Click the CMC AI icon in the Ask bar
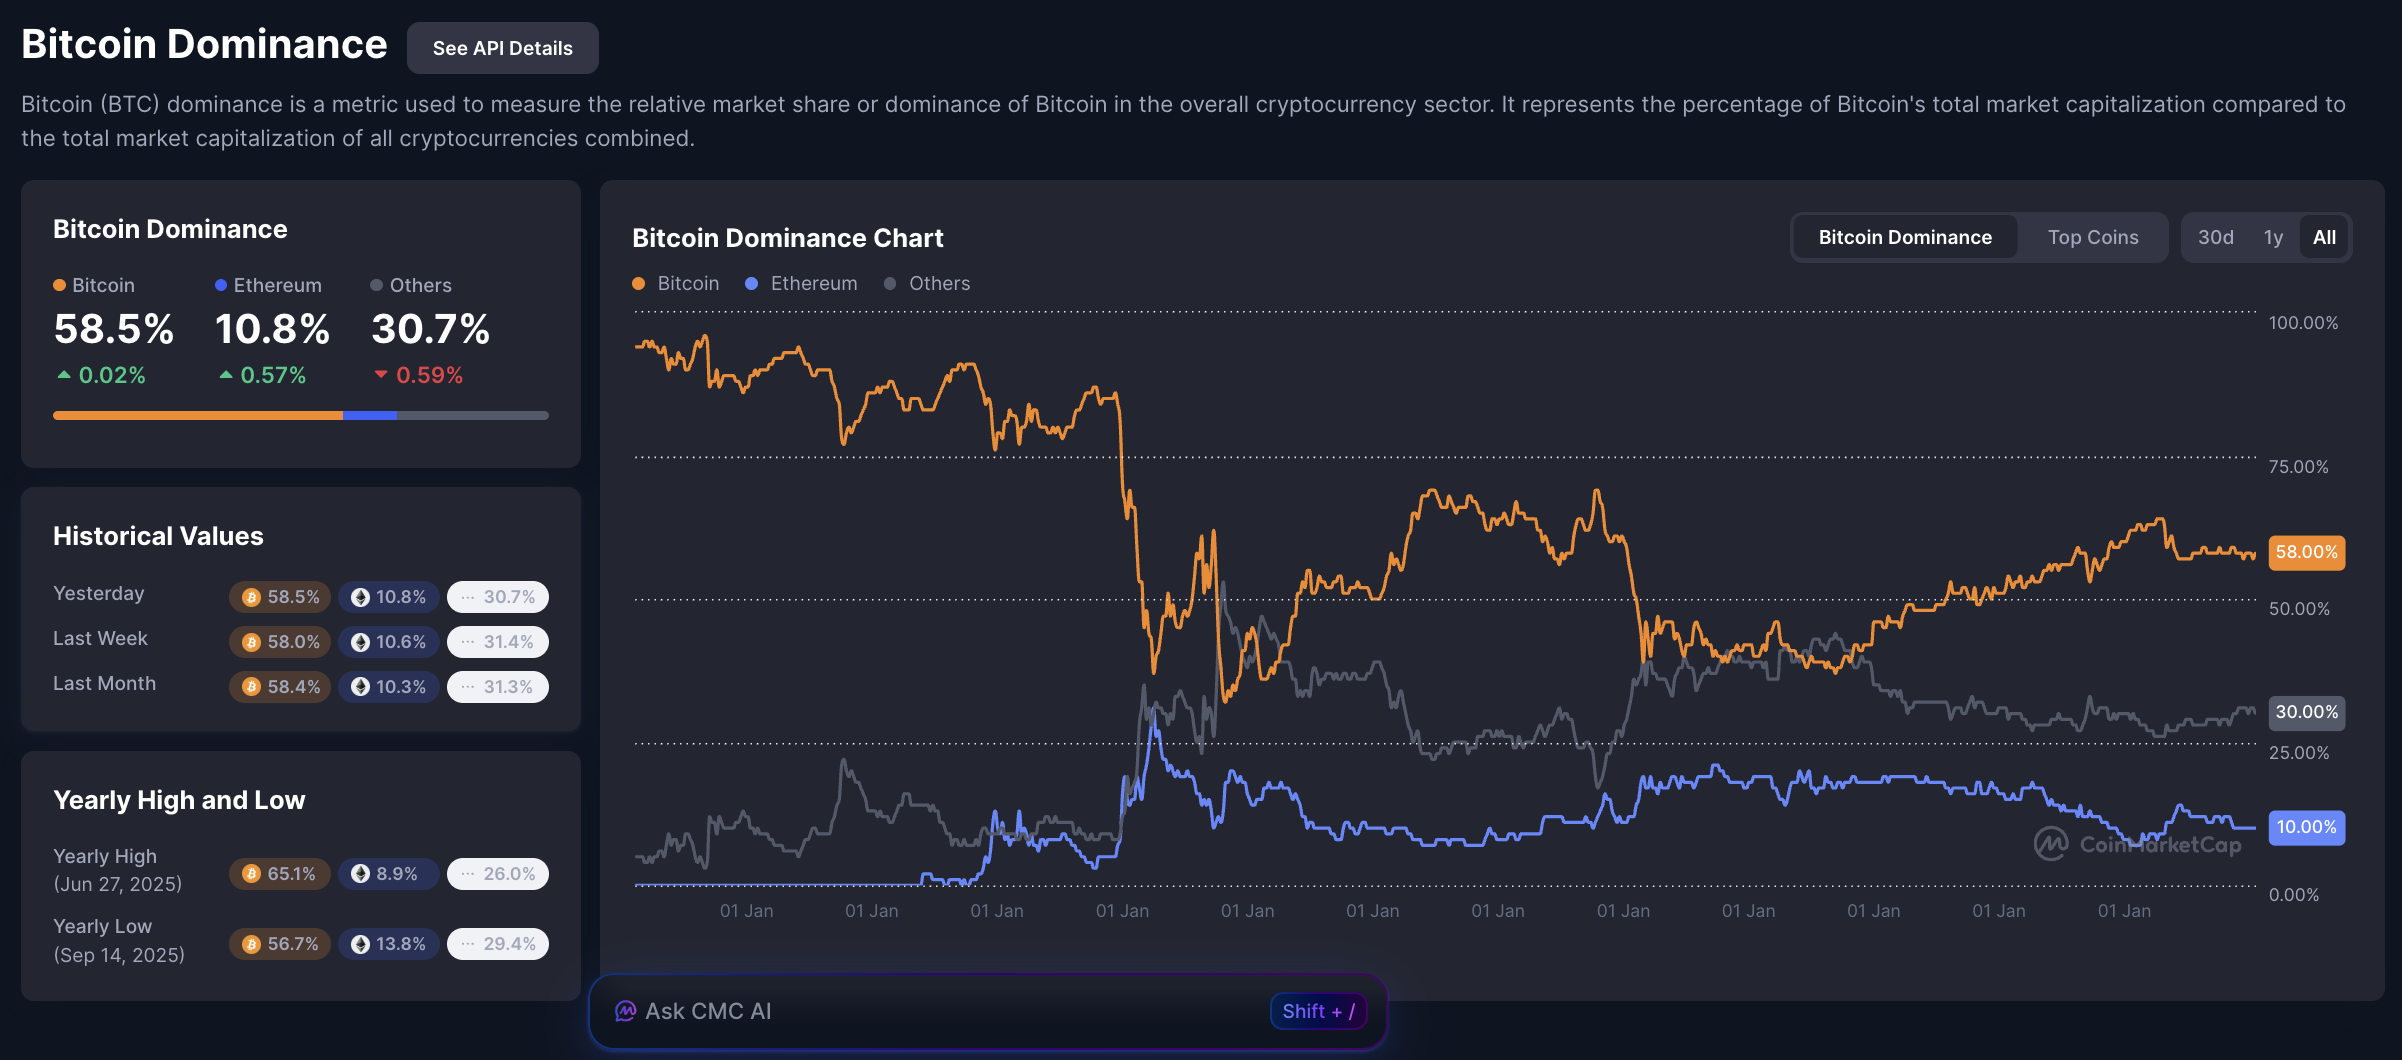The image size is (2402, 1060). pyautogui.click(x=625, y=1011)
